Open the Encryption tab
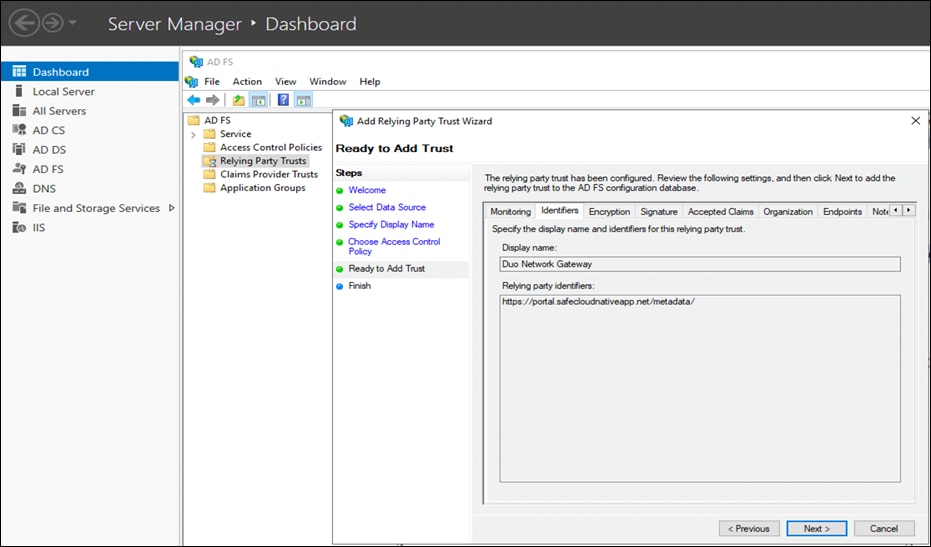931x547 pixels. coord(609,212)
